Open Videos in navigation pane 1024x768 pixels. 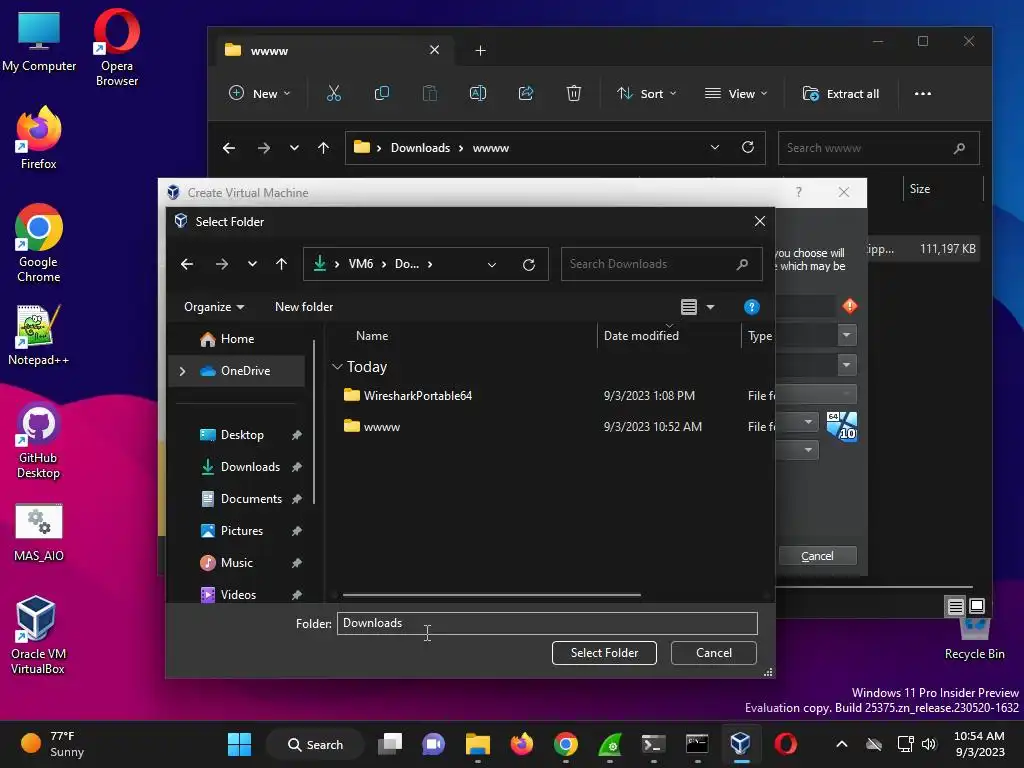(238, 595)
